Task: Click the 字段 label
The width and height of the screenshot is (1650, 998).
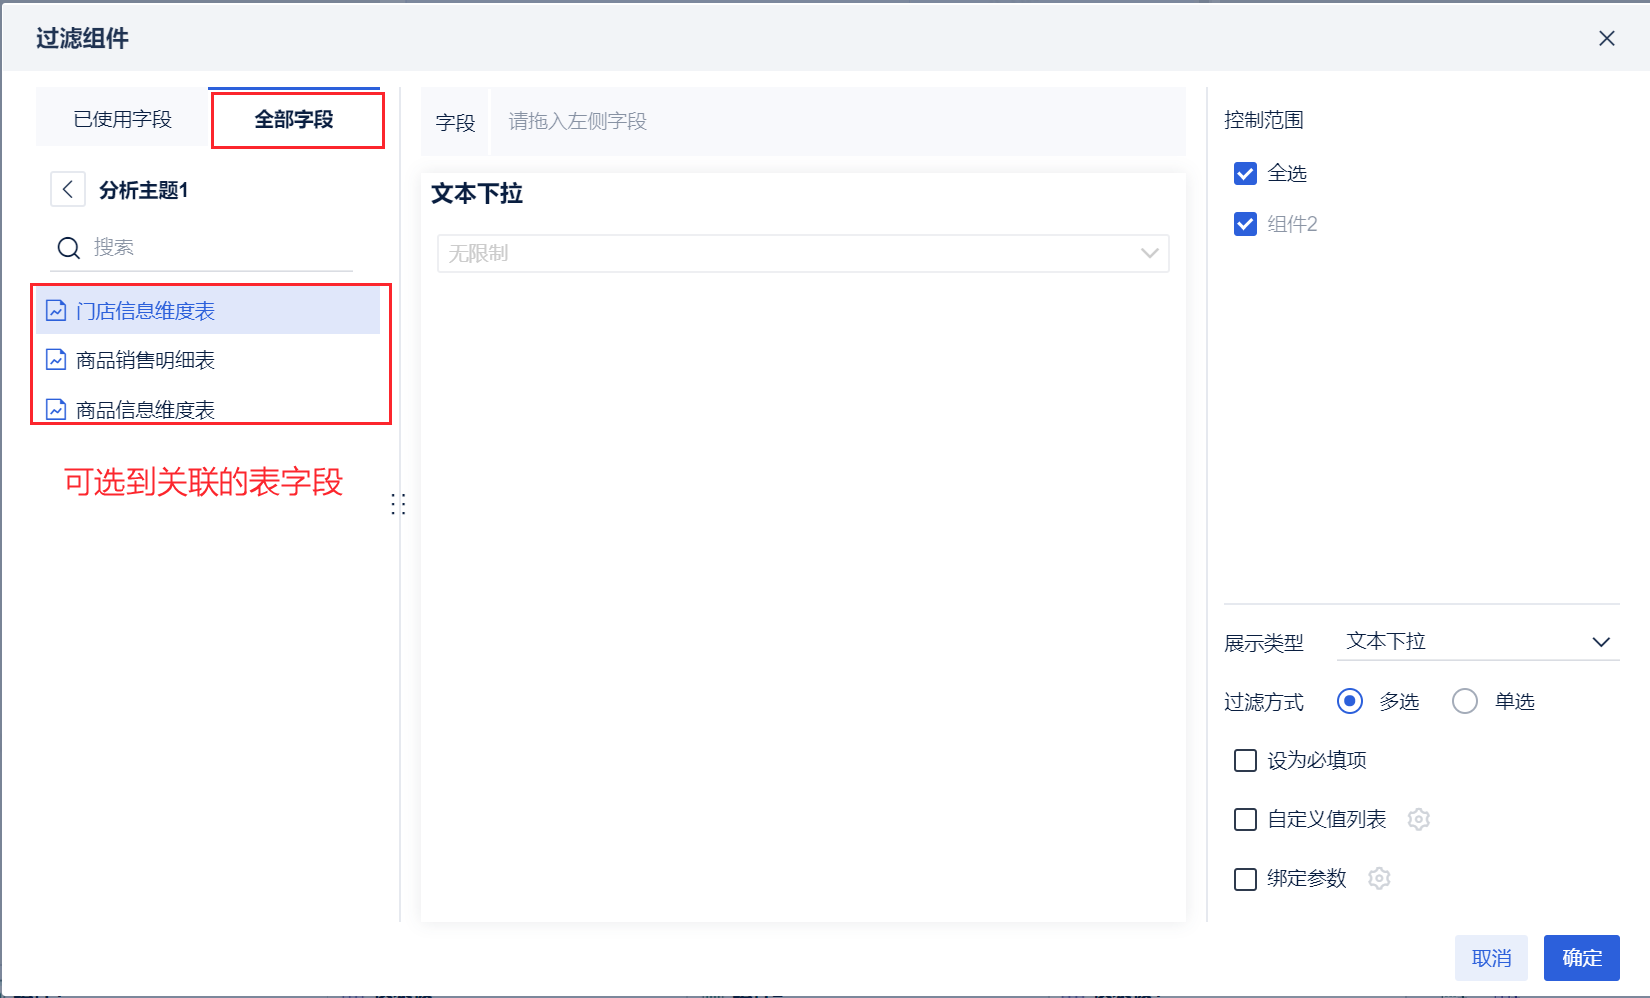Action: coord(455,122)
